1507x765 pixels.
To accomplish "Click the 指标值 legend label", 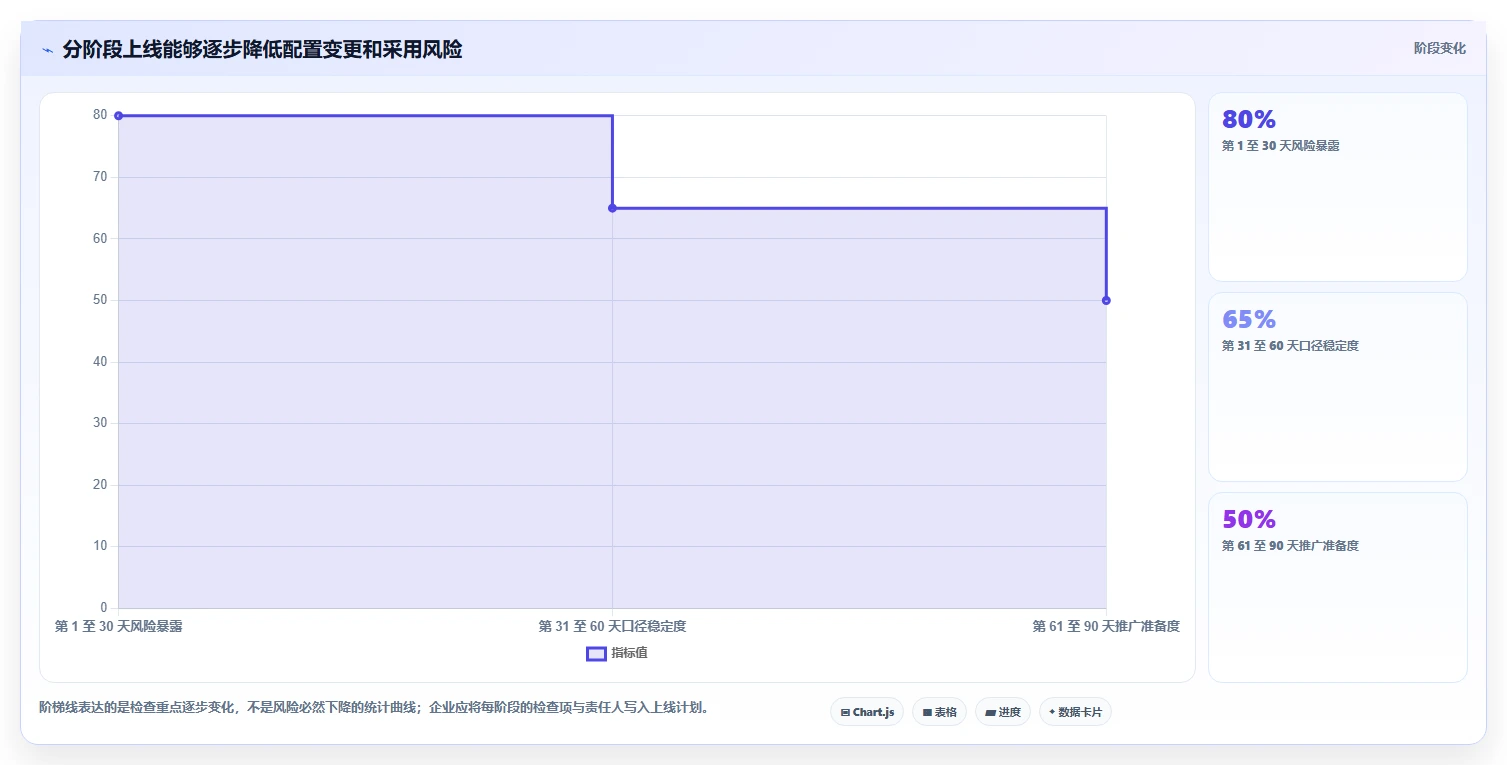I will [630, 653].
